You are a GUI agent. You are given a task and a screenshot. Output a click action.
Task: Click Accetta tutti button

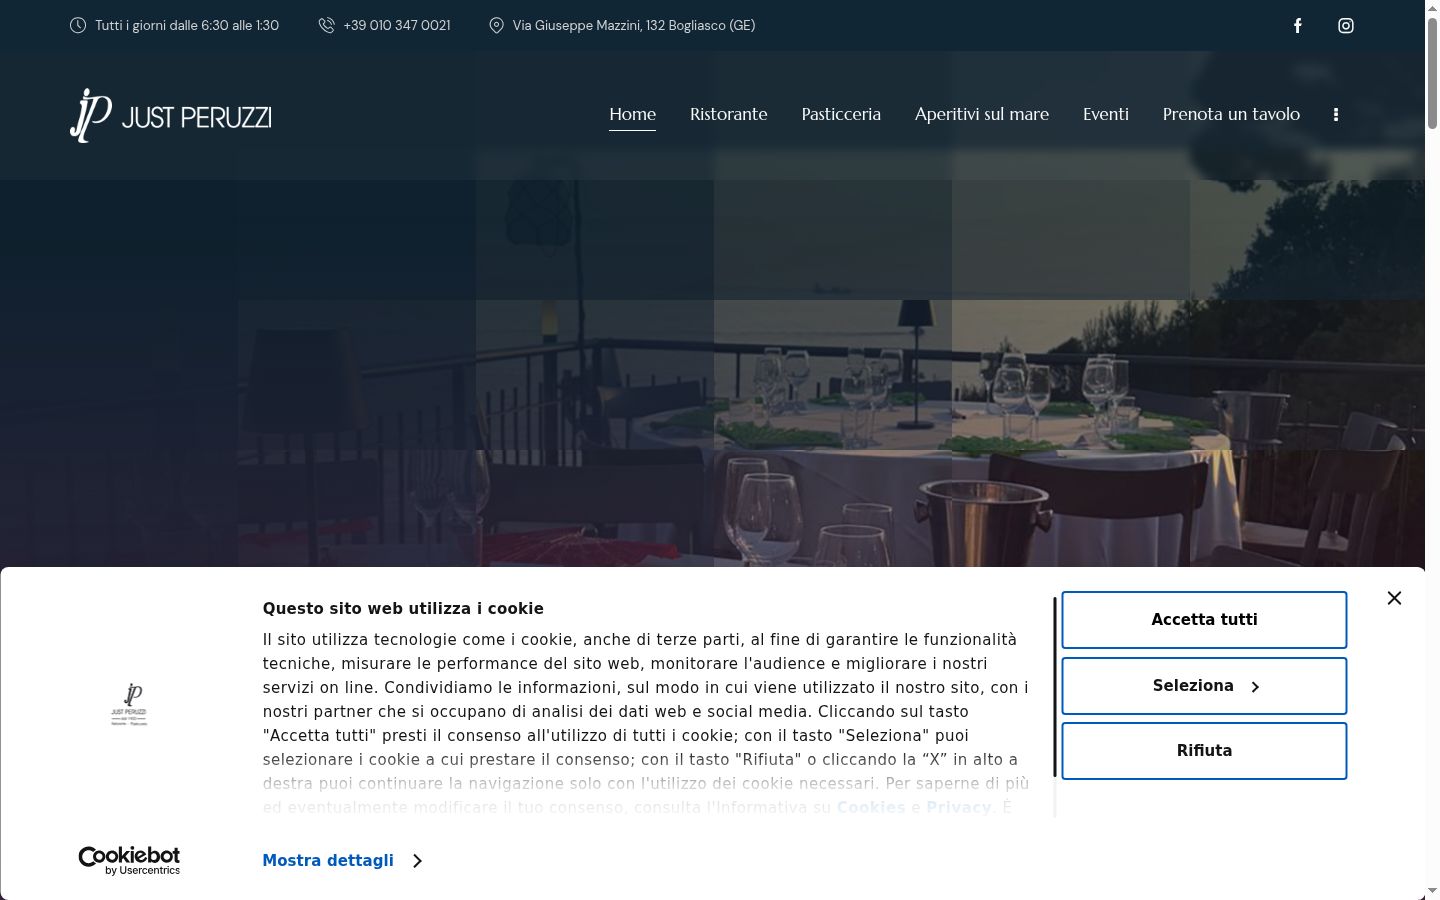(1204, 620)
